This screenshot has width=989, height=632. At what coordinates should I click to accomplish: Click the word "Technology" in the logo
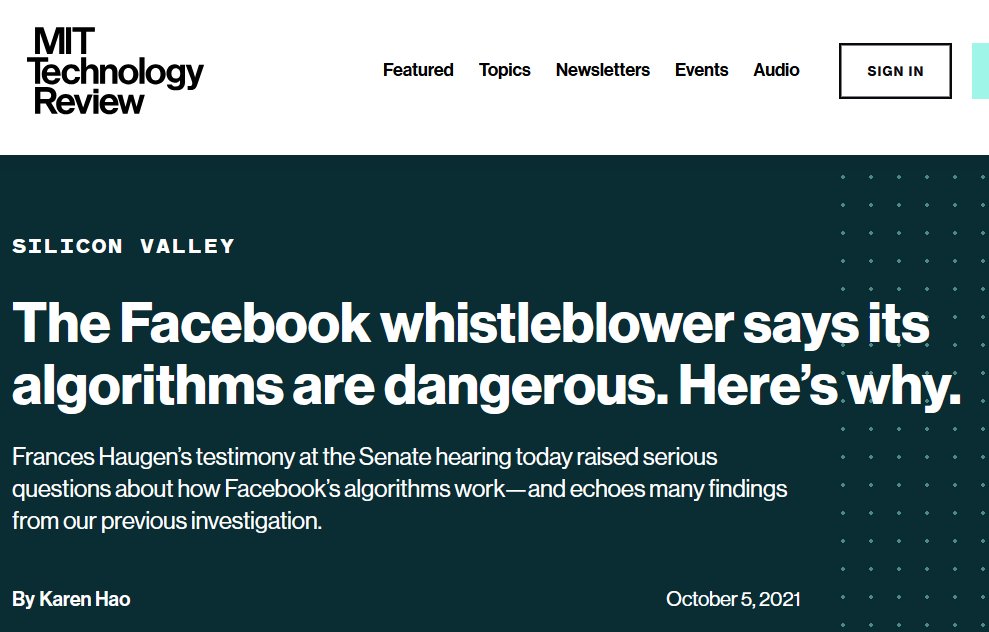click(x=115, y=73)
